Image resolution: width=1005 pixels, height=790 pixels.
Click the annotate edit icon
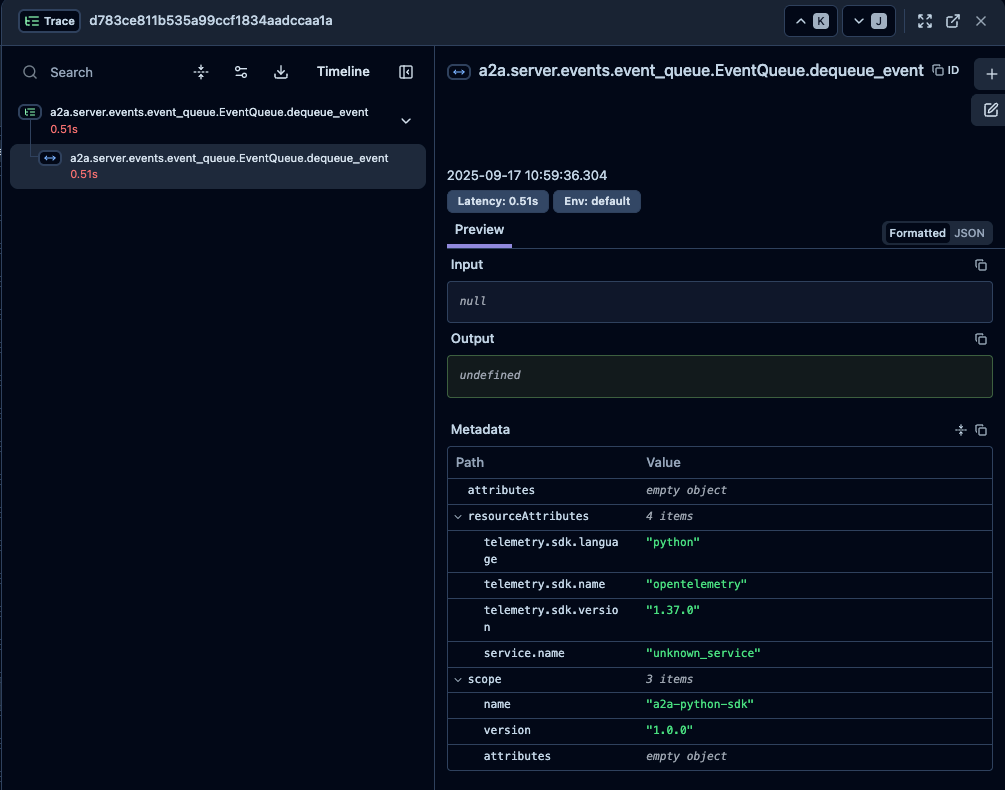[x=991, y=110]
